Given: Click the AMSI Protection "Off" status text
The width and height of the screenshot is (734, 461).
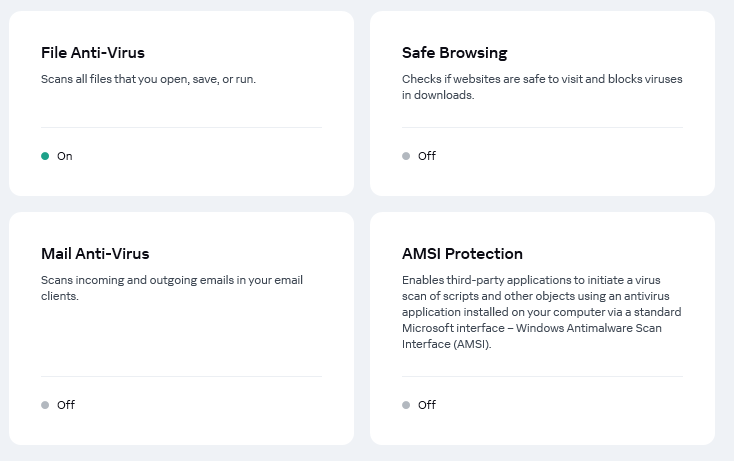Looking at the screenshot, I should tap(427, 405).
